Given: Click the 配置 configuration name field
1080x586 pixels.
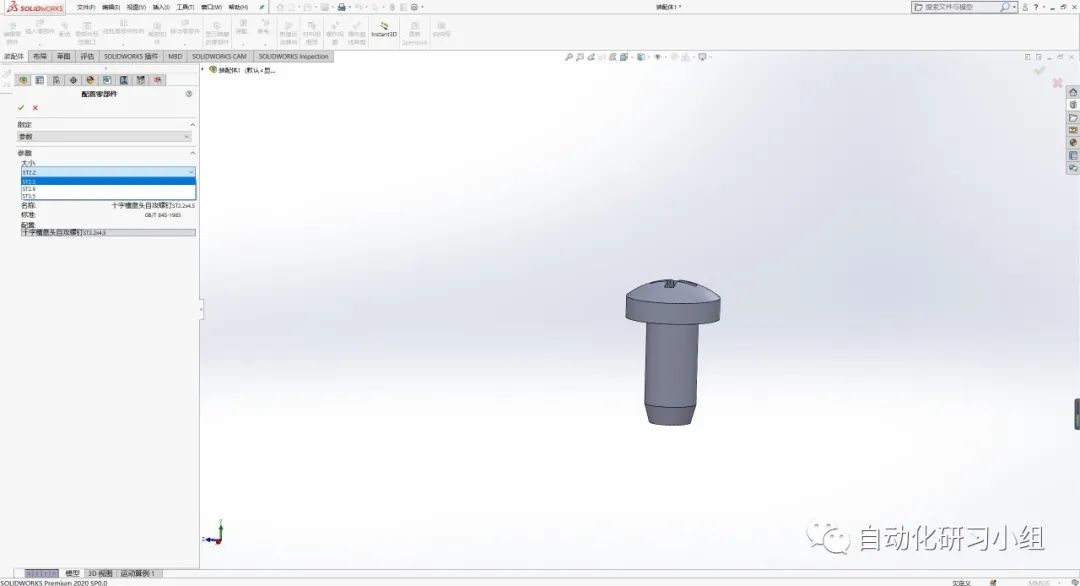Looking at the screenshot, I should [108, 233].
